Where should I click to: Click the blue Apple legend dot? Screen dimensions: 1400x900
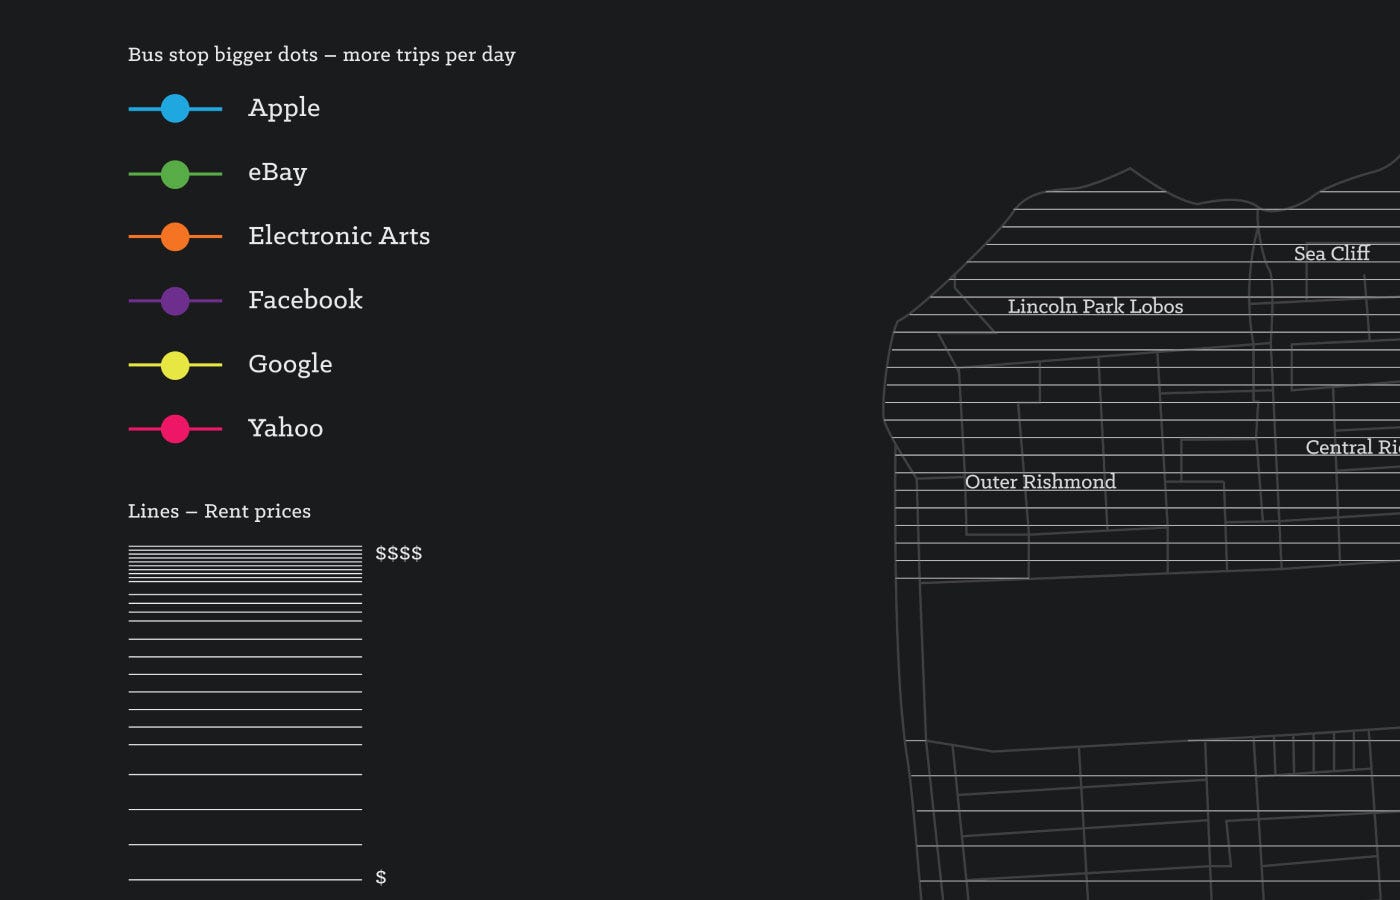coord(175,108)
